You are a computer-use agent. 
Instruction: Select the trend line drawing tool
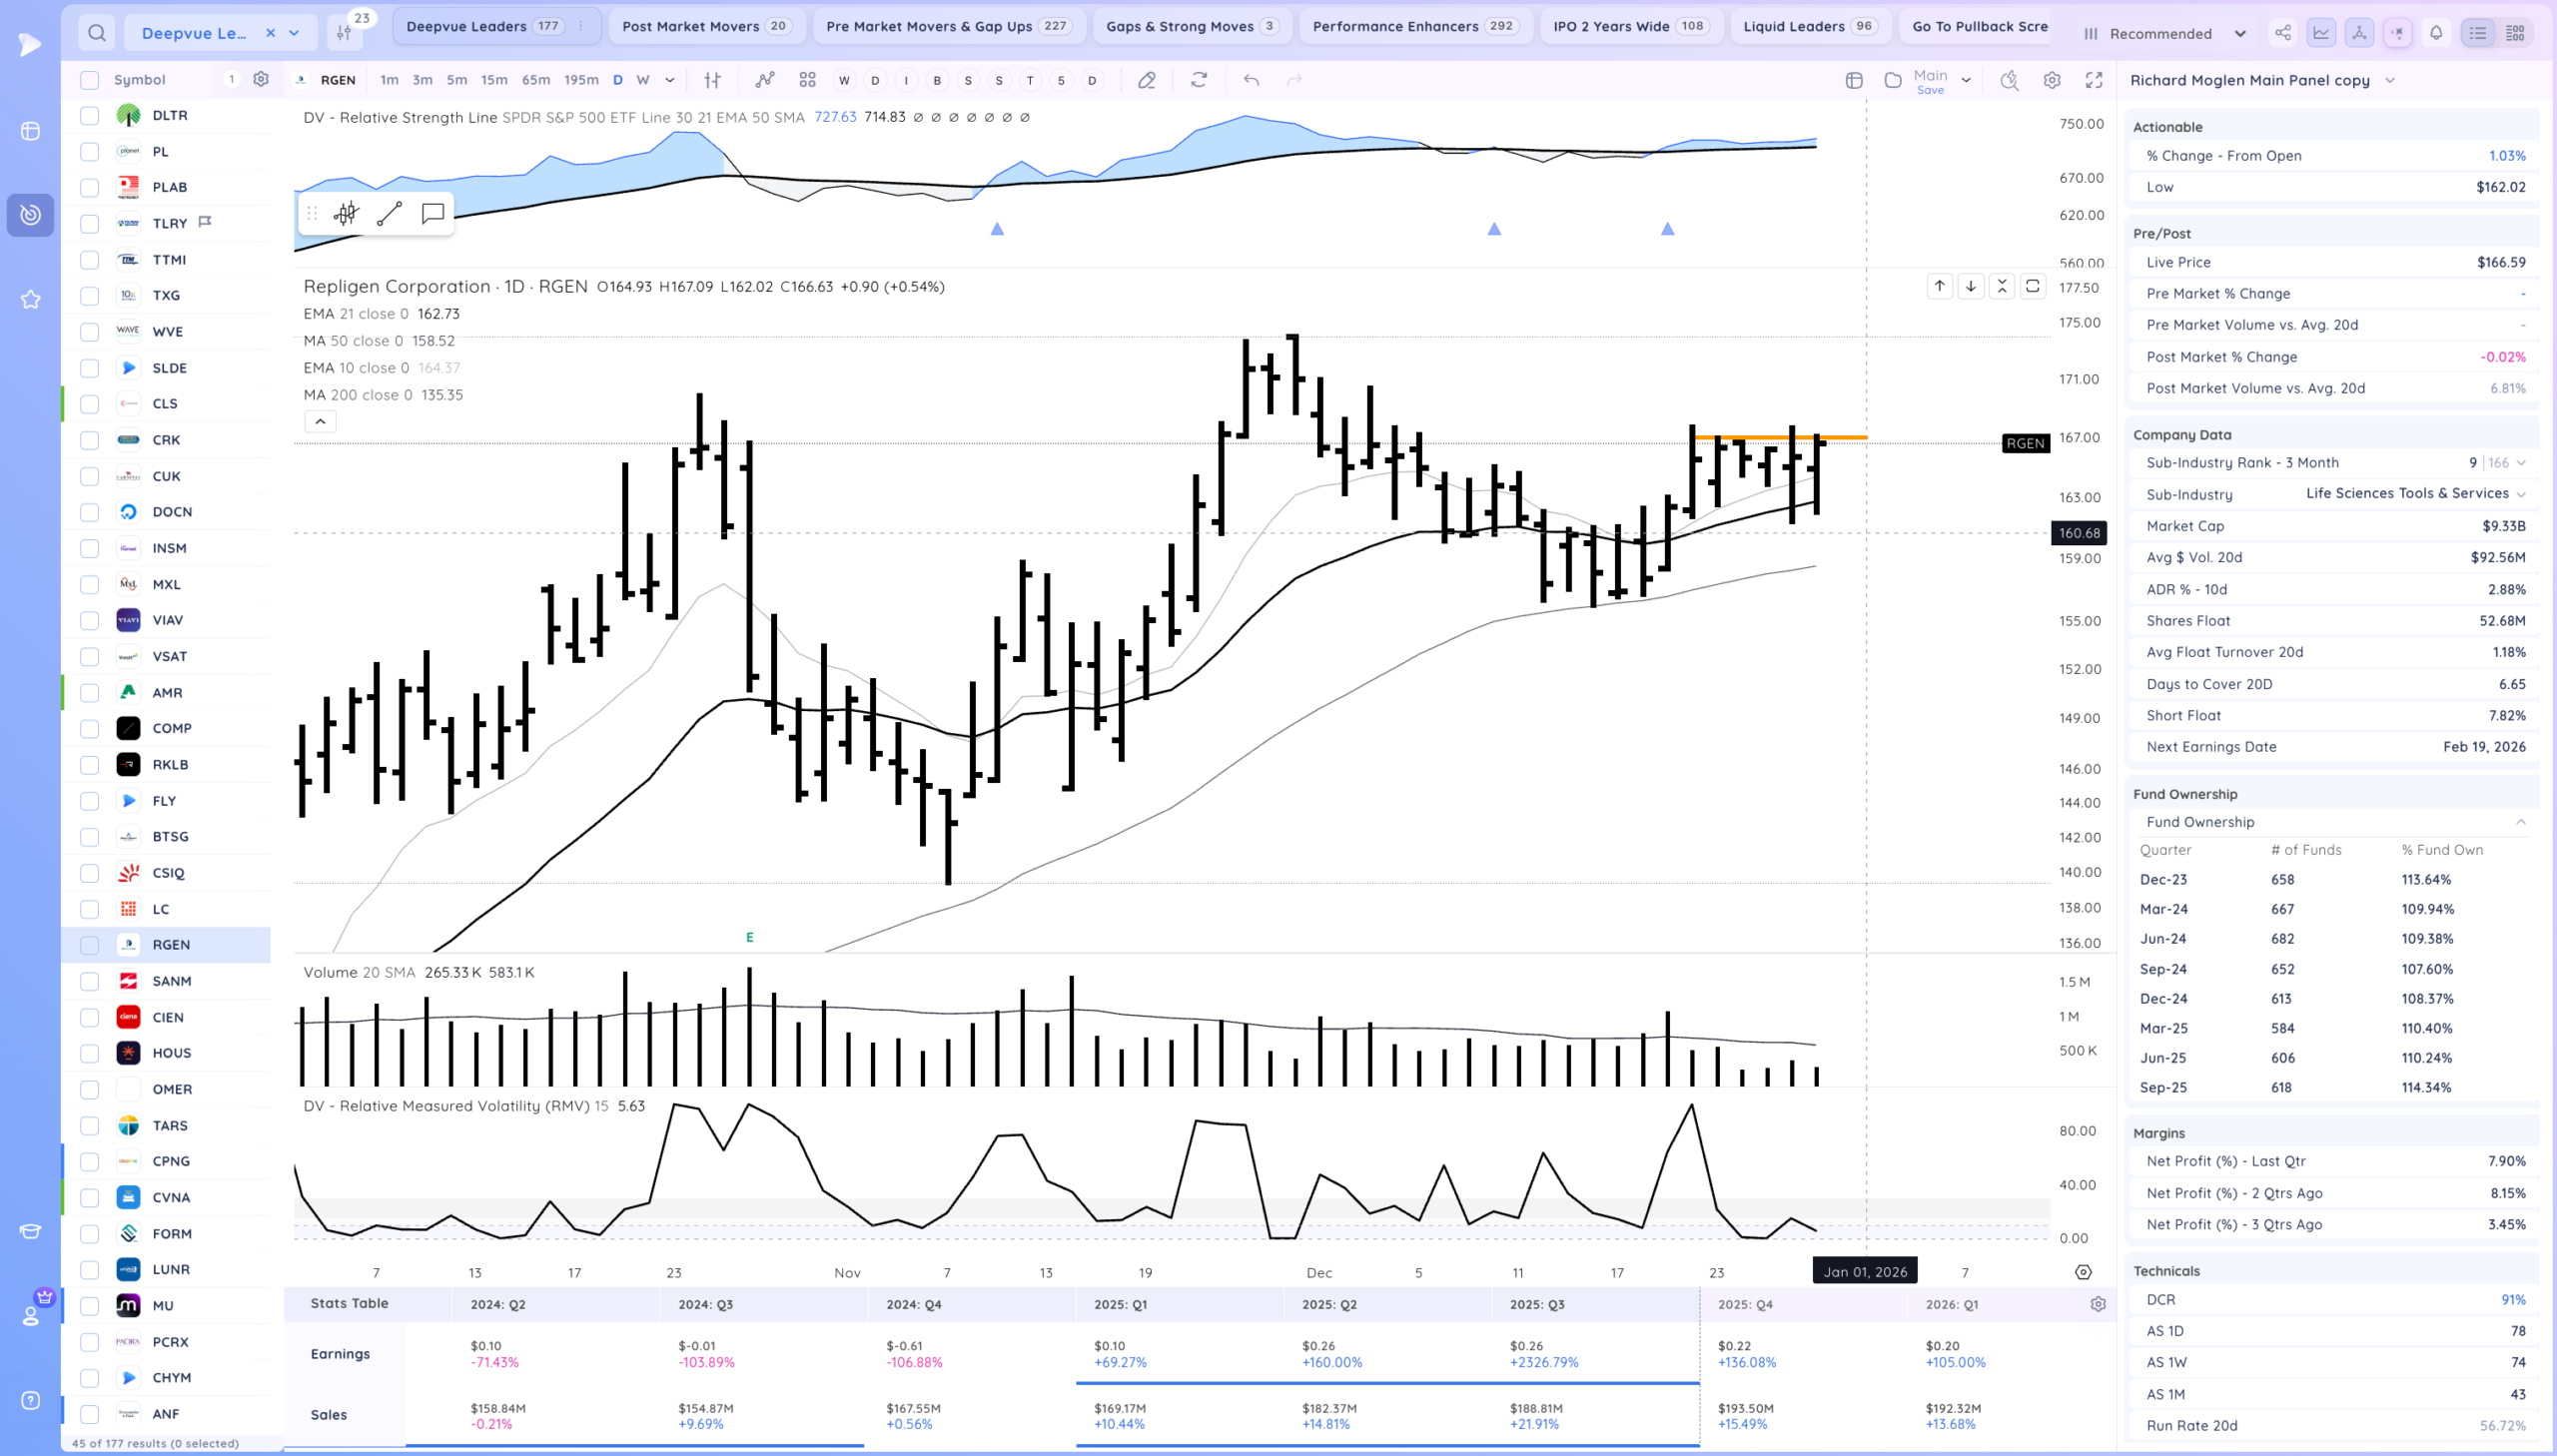point(389,213)
